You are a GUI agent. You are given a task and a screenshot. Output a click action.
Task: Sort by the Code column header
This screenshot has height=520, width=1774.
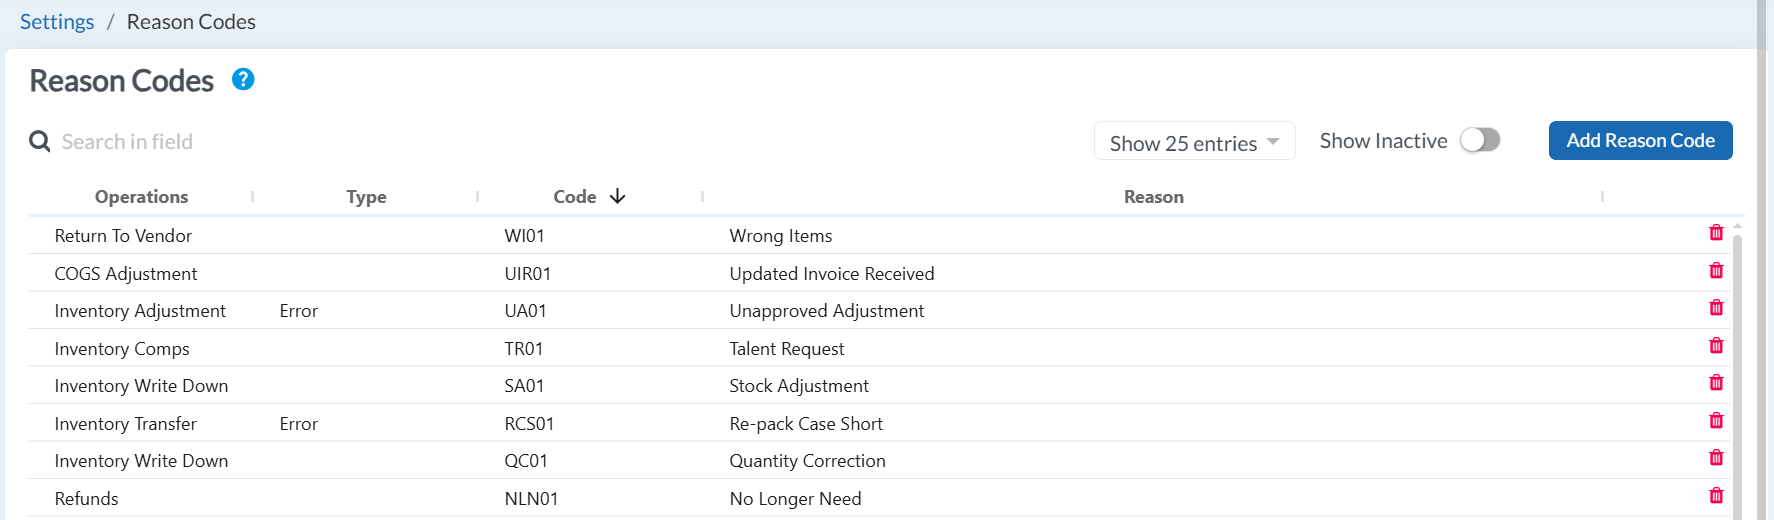(575, 197)
